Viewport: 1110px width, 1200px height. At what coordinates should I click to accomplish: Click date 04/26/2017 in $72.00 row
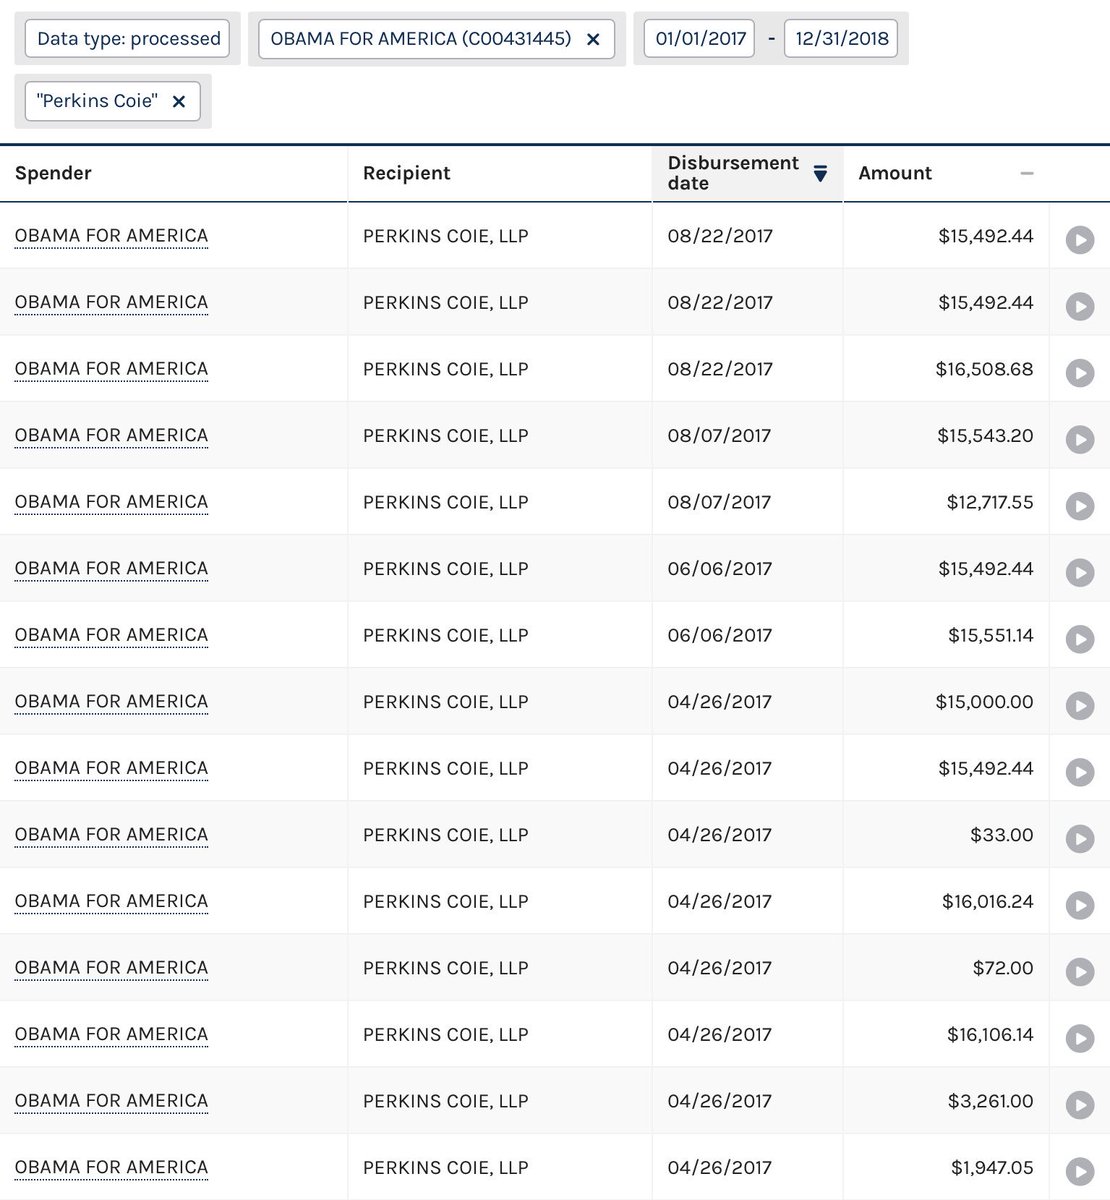pos(720,967)
